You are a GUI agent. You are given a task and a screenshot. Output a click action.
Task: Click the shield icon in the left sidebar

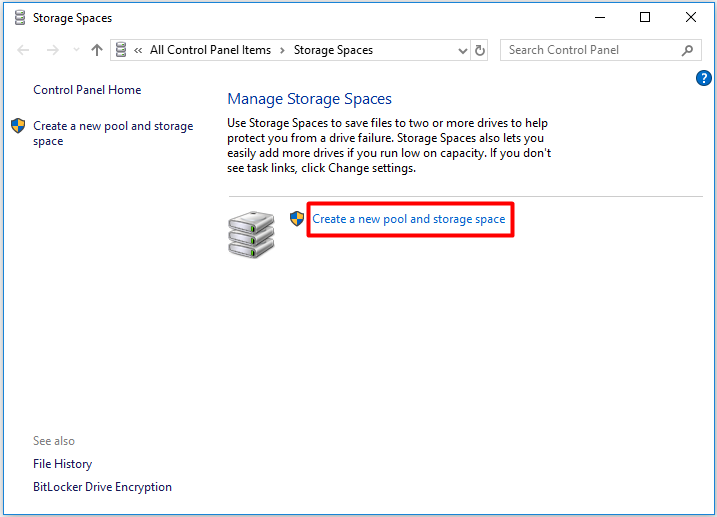click(x=18, y=126)
